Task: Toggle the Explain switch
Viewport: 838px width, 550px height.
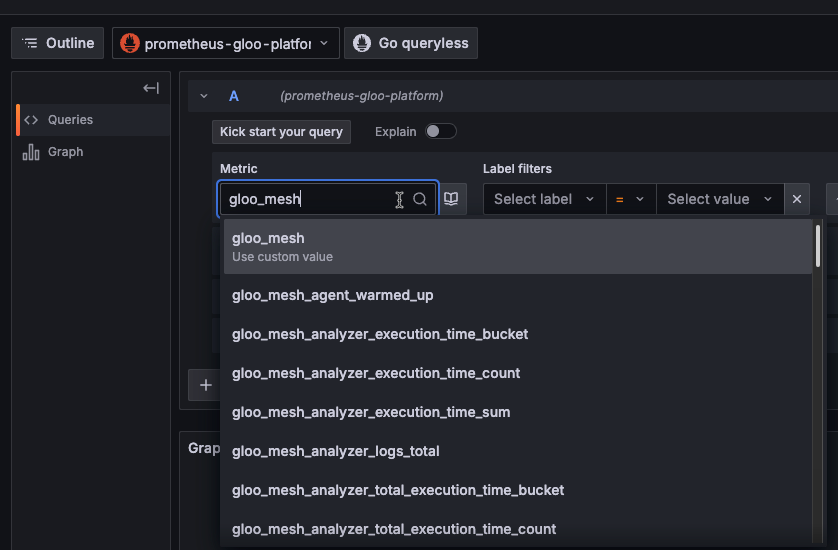Action: [x=440, y=131]
